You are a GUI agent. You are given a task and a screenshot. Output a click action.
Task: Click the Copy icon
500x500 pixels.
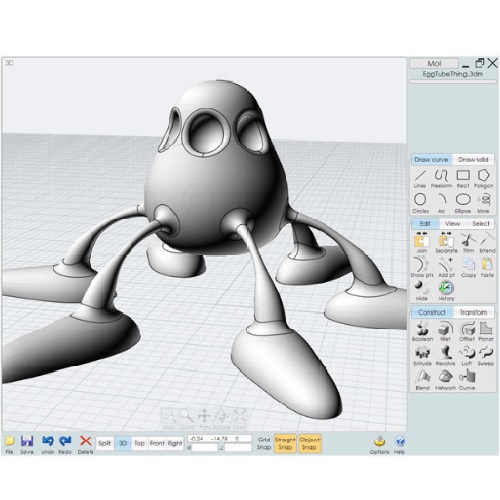(x=468, y=267)
